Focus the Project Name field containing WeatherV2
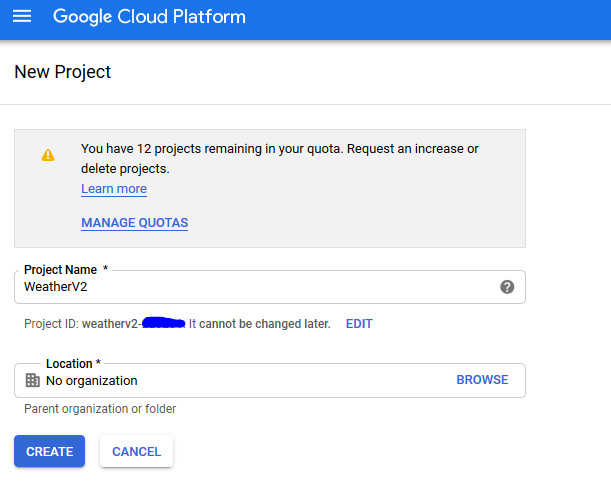 (250, 287)
